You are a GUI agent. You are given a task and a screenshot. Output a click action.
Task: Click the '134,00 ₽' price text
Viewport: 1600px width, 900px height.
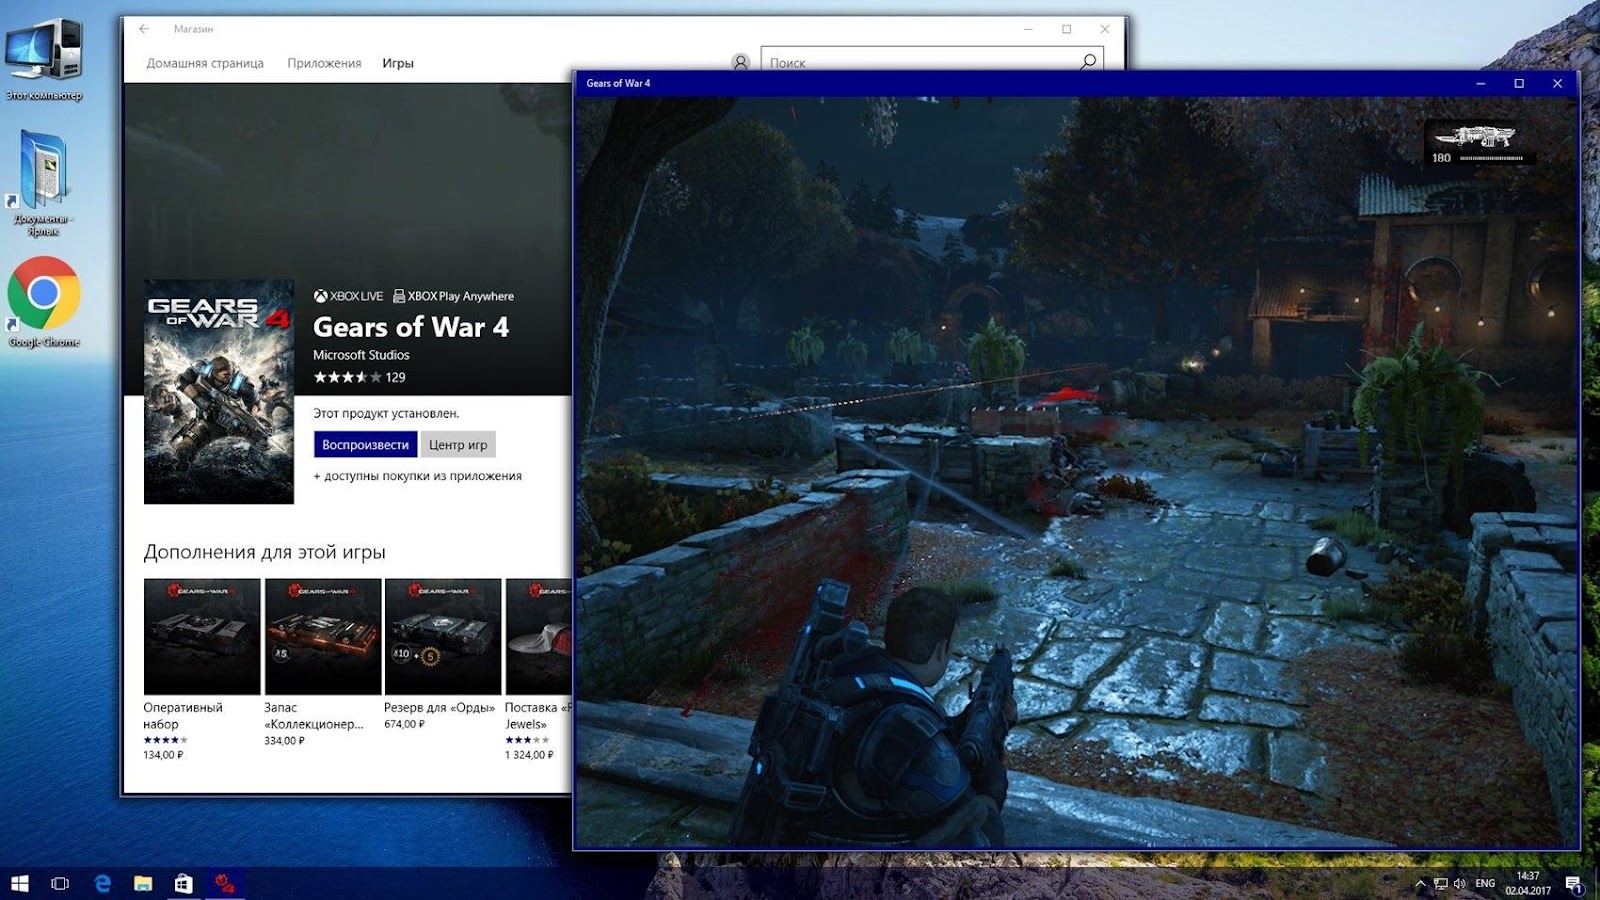163,755
